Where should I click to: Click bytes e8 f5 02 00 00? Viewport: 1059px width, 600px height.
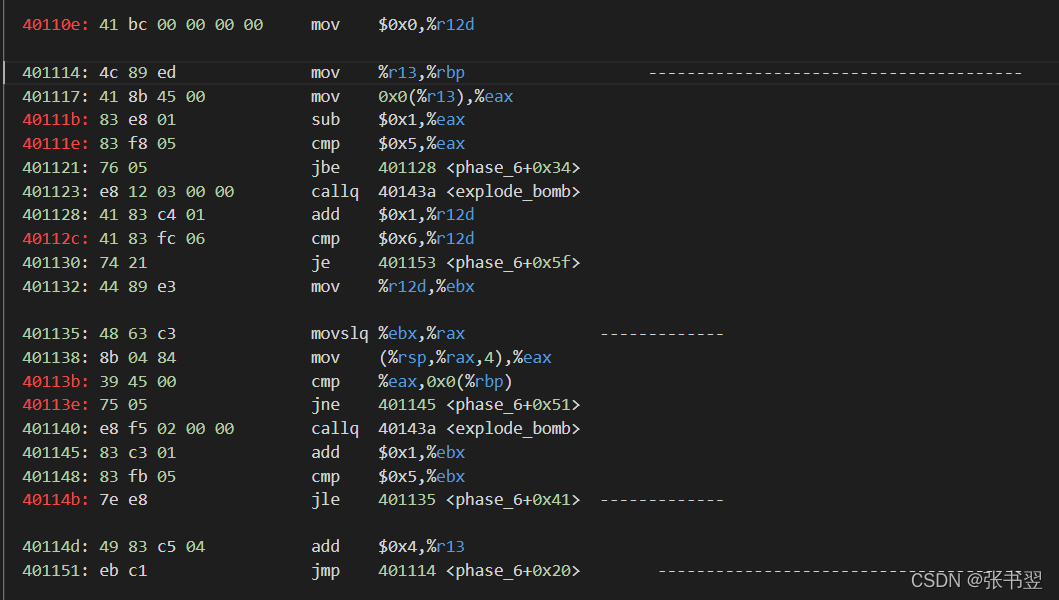point(167,429)
